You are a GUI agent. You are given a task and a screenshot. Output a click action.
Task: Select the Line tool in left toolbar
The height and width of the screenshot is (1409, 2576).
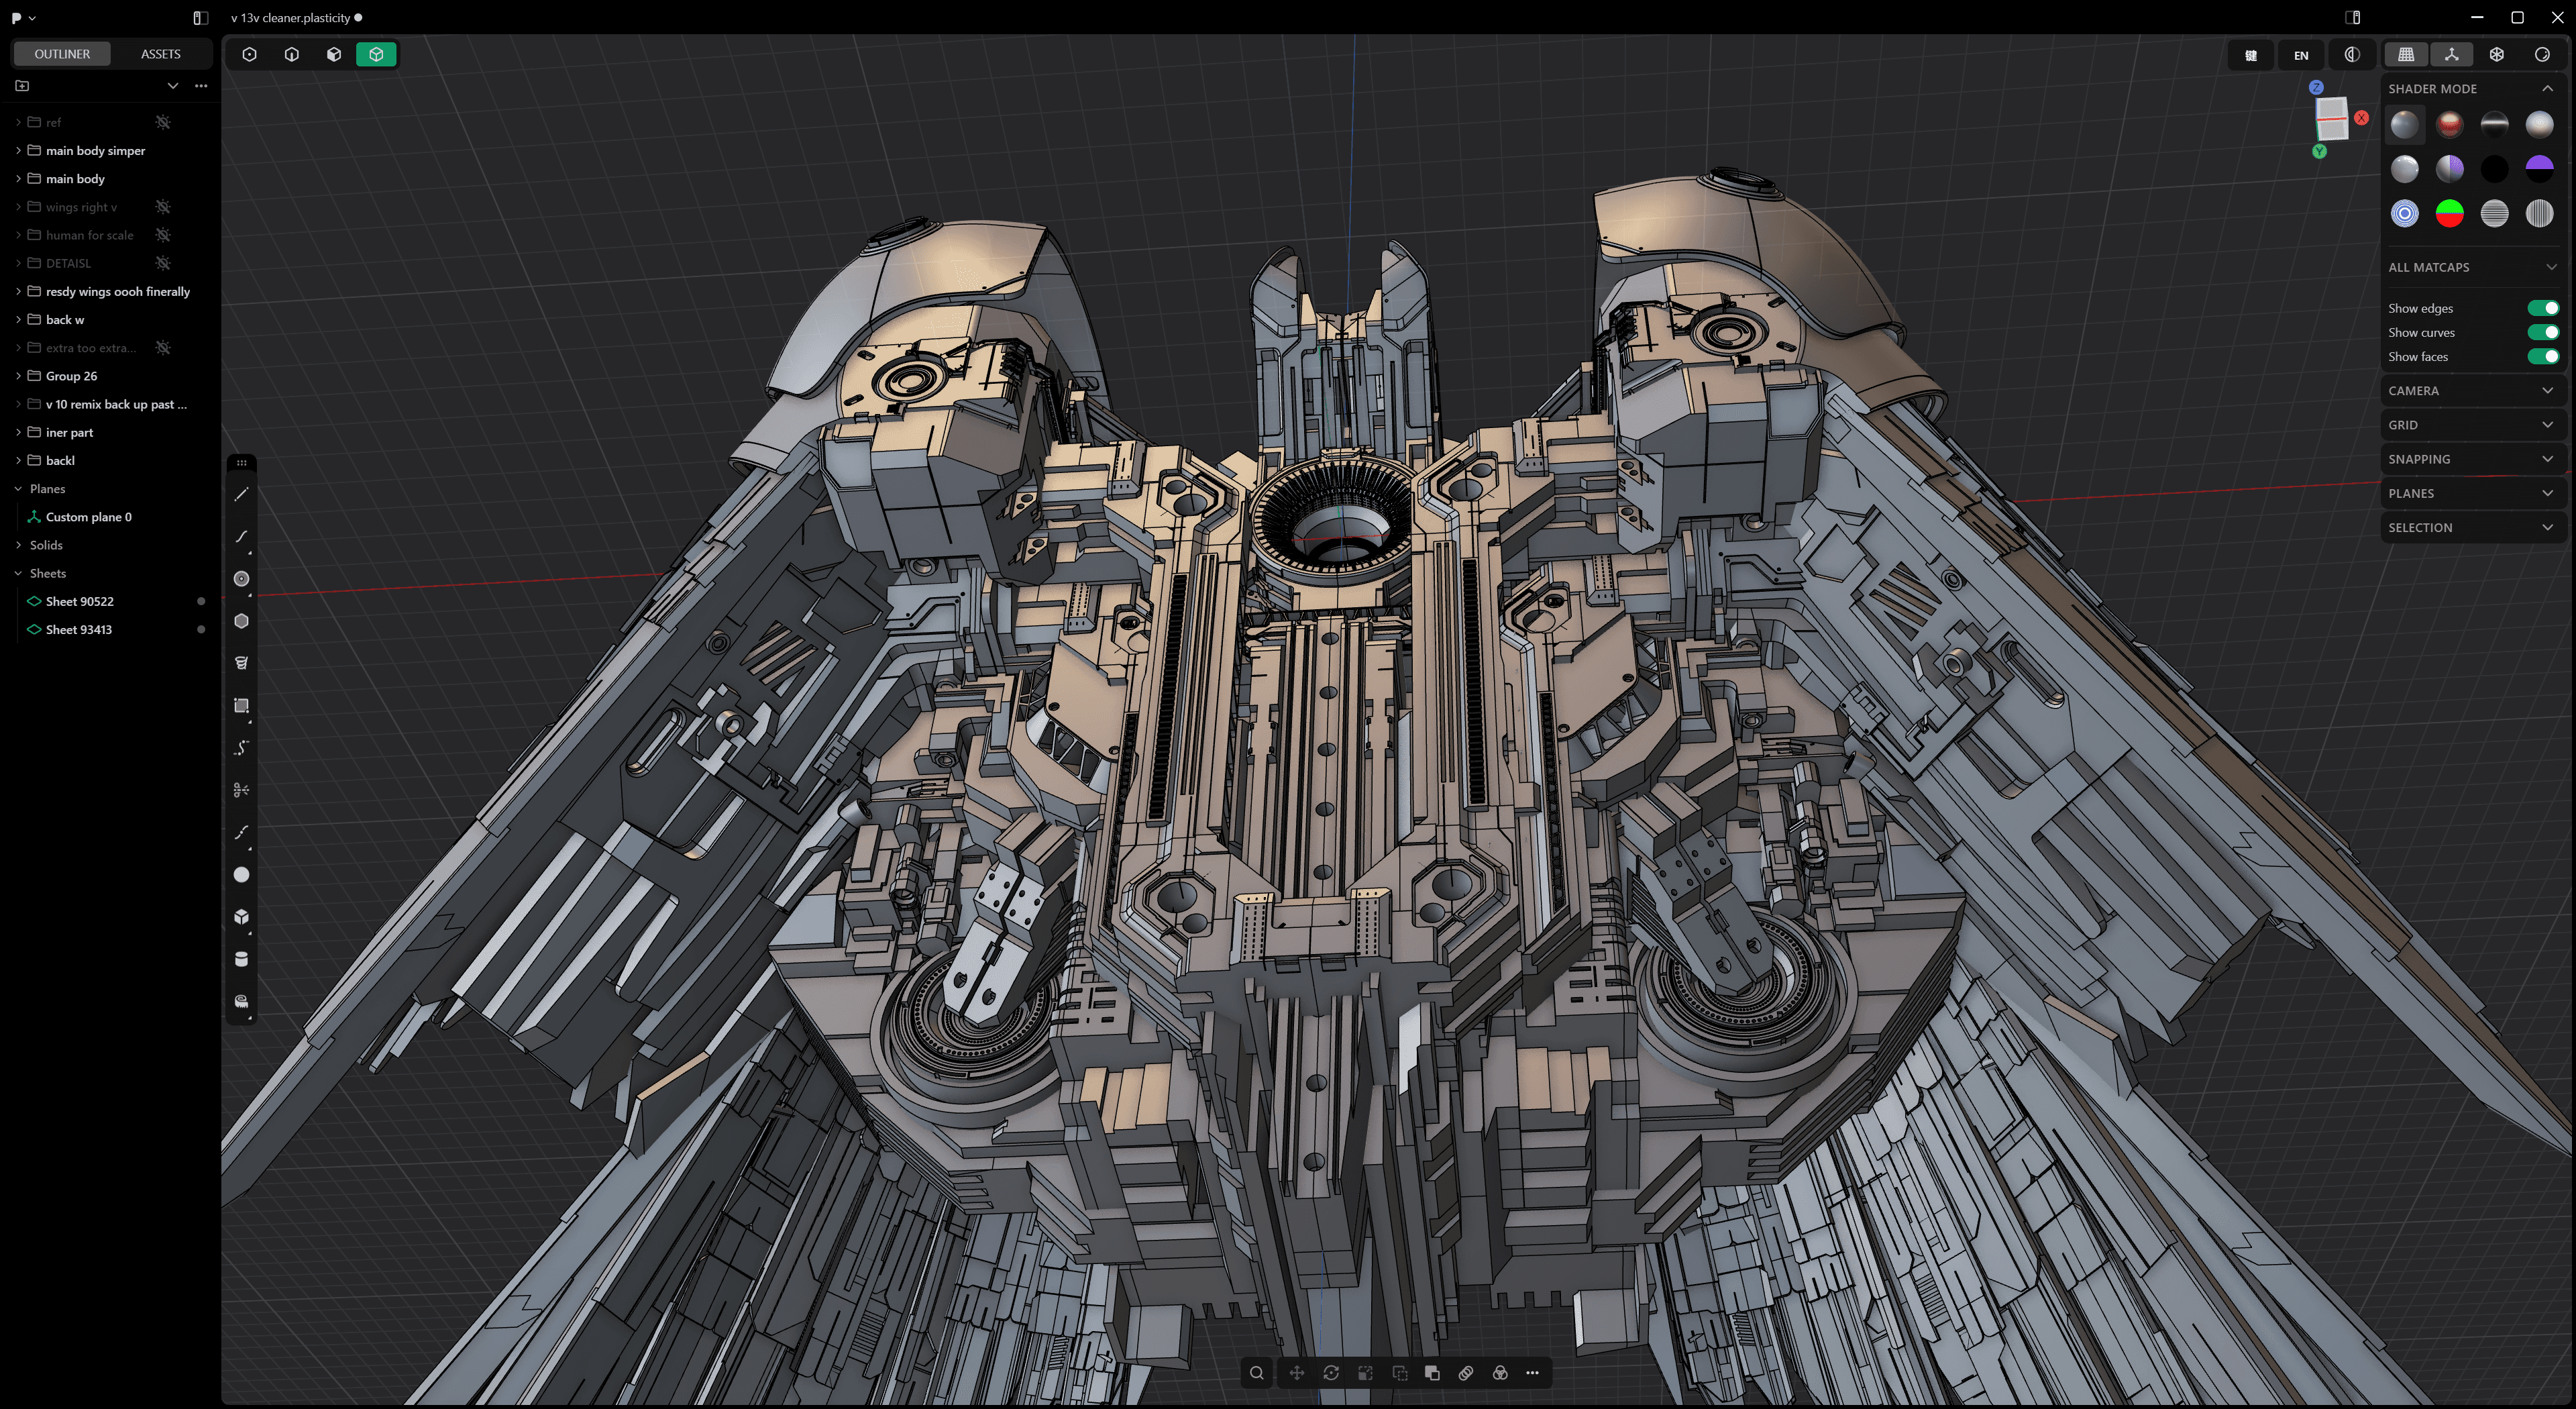click(x=241, y=494)
